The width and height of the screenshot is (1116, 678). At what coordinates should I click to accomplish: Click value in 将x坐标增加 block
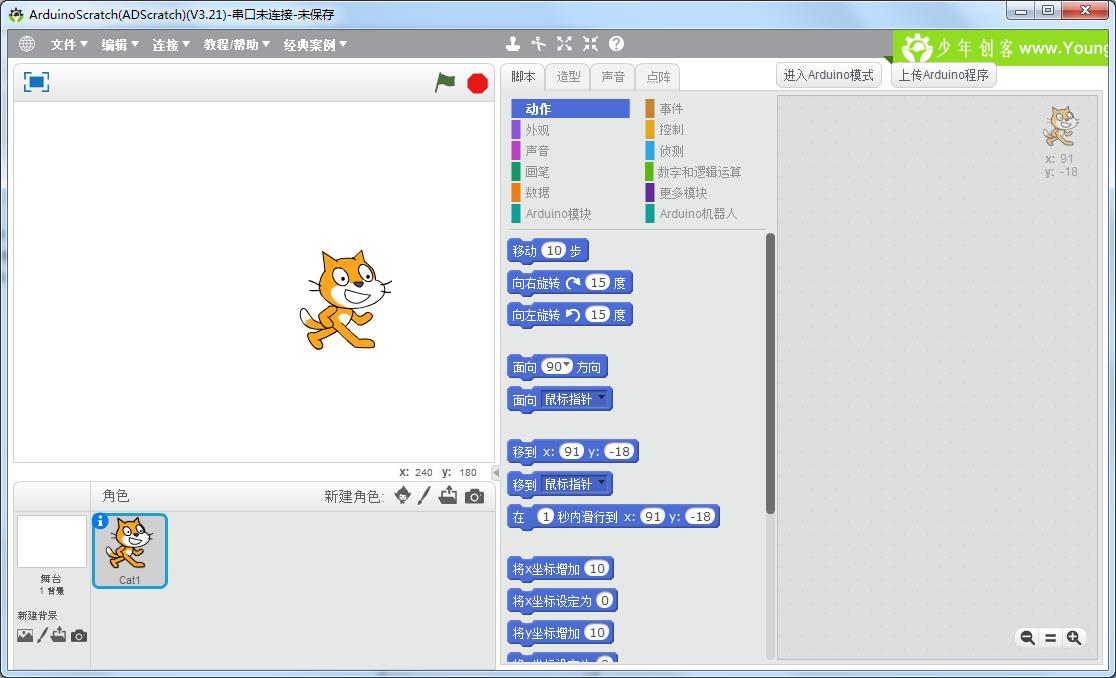coord(596,568)
